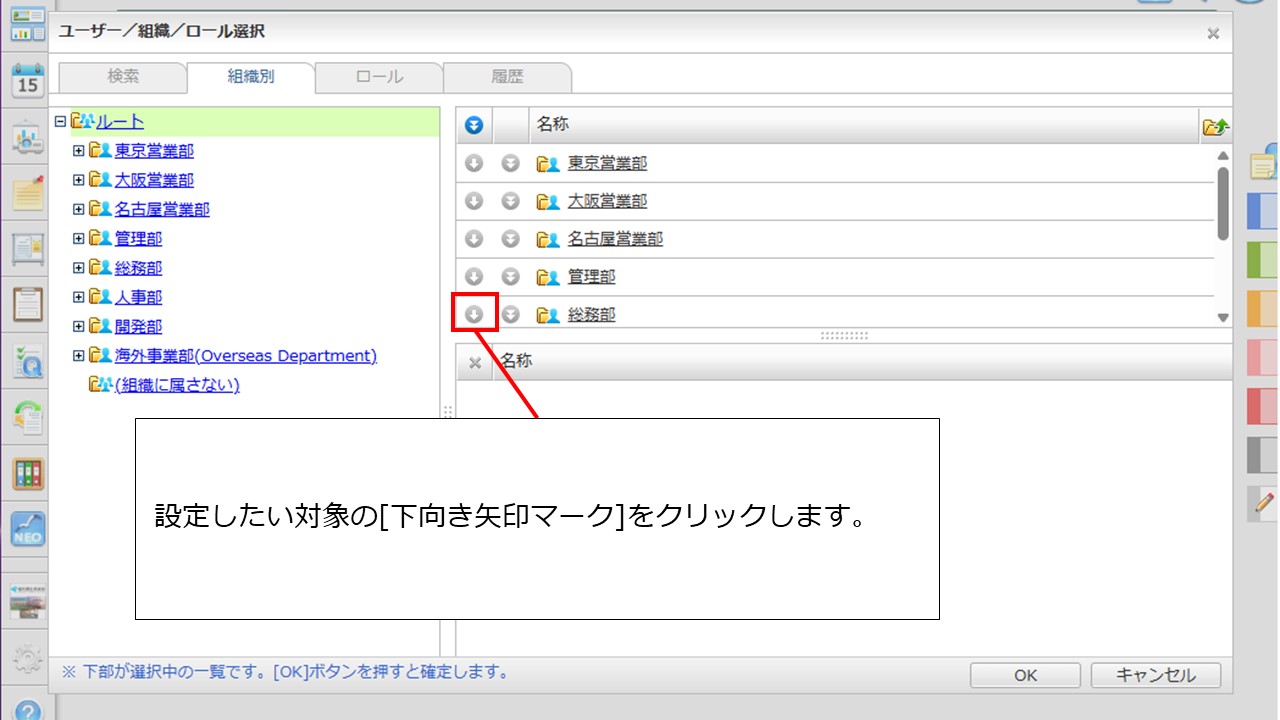
Task: Click the キャンセル button
Action: [x=1155, y=675]
